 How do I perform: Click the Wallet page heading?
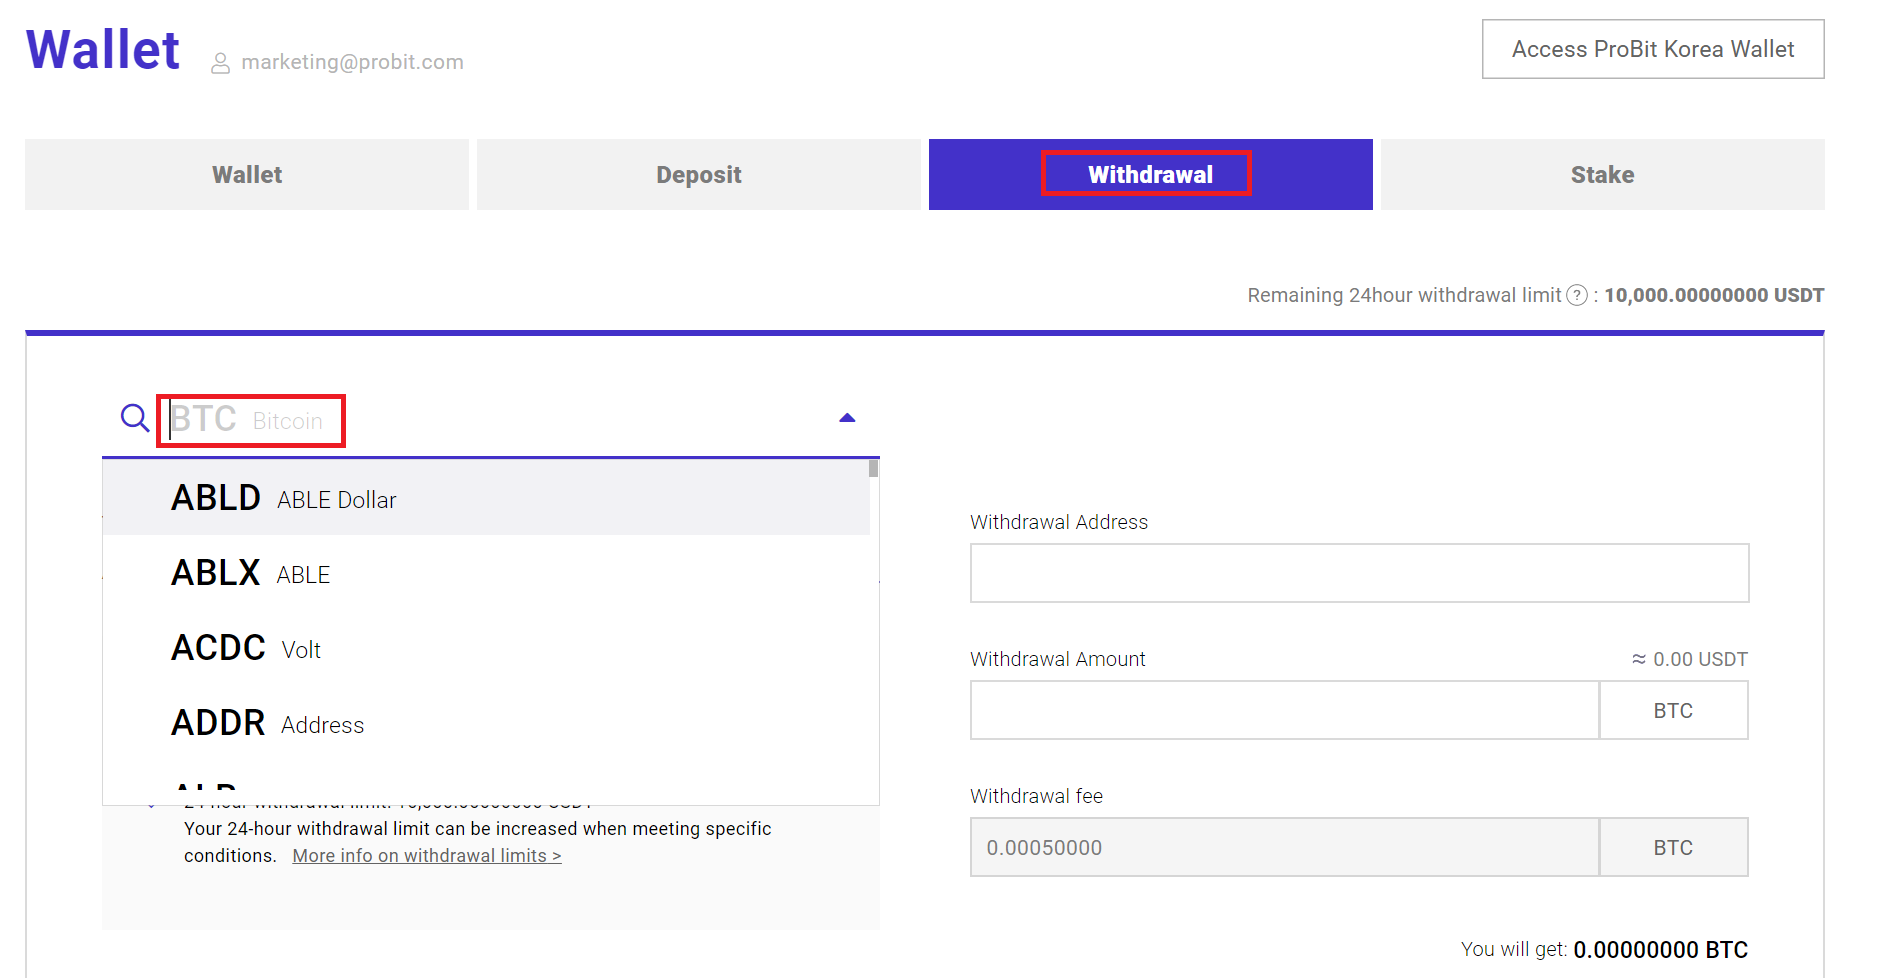(103, 49)
